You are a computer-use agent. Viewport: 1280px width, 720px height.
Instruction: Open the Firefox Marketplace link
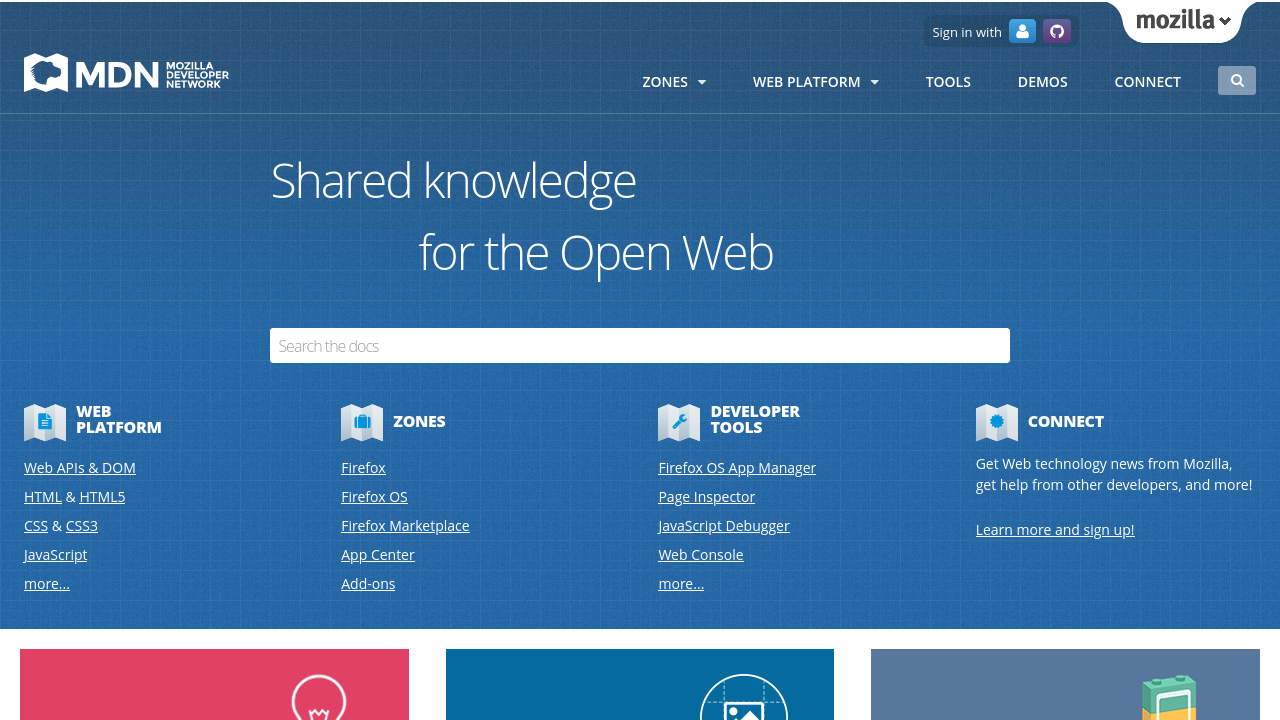(x=405, y=526)
